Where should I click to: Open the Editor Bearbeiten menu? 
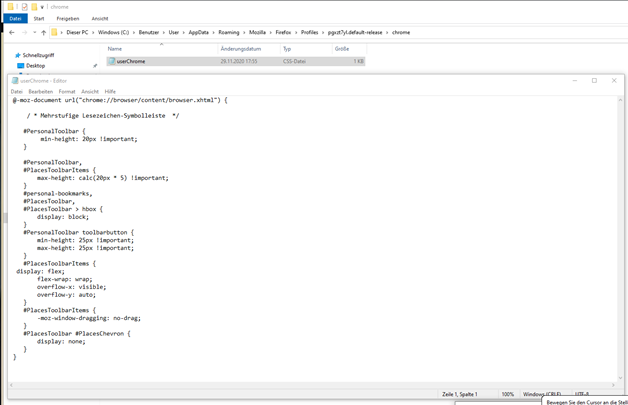pyautogui.click(x=40, y=91)
